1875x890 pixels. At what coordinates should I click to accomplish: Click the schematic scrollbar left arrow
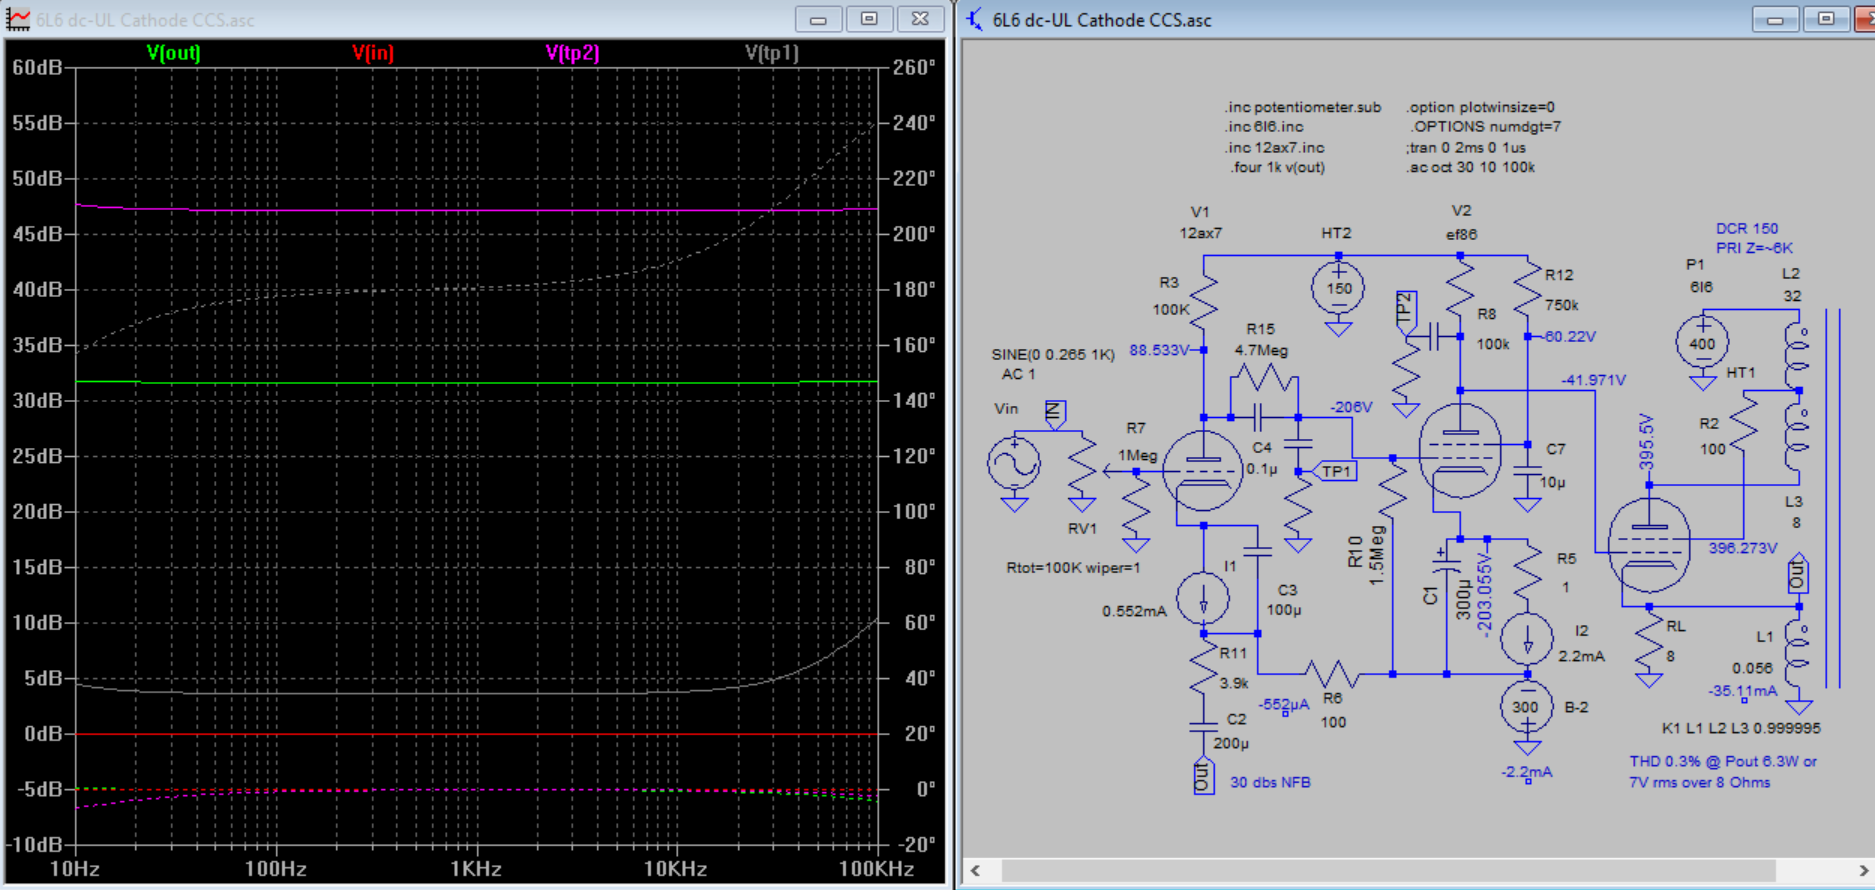pyautogui.click(x=976, y=870)
